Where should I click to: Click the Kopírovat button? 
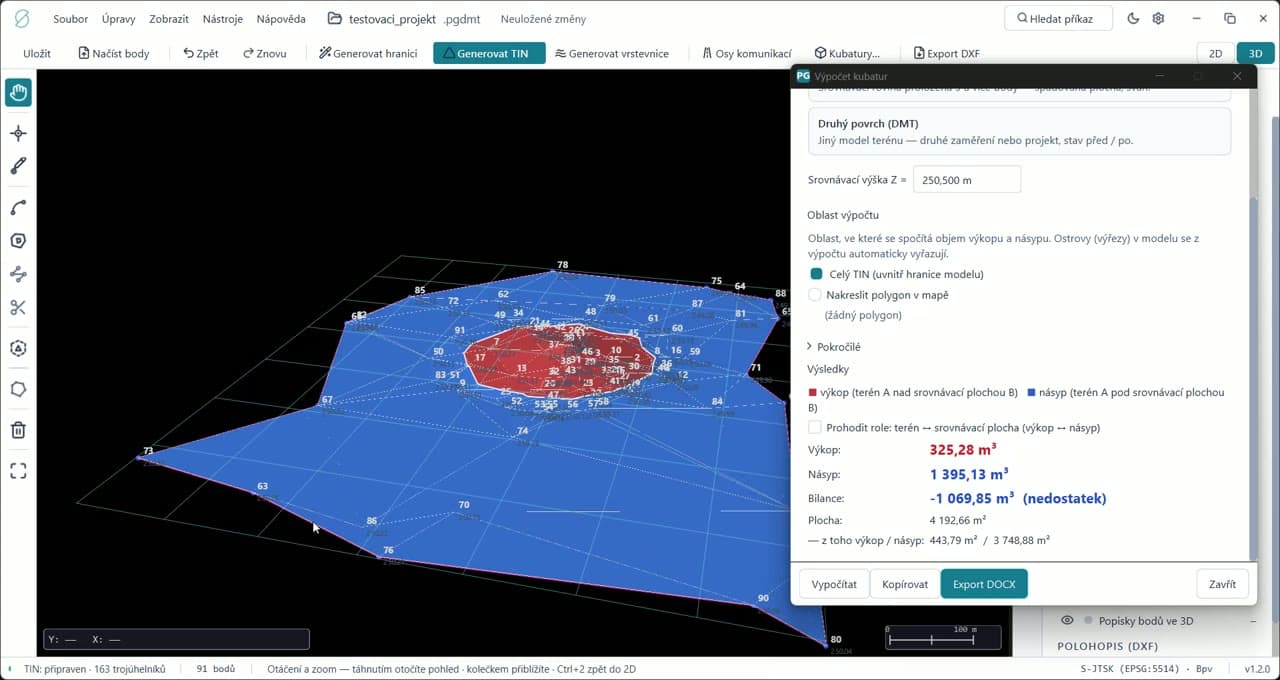(905, 584)
